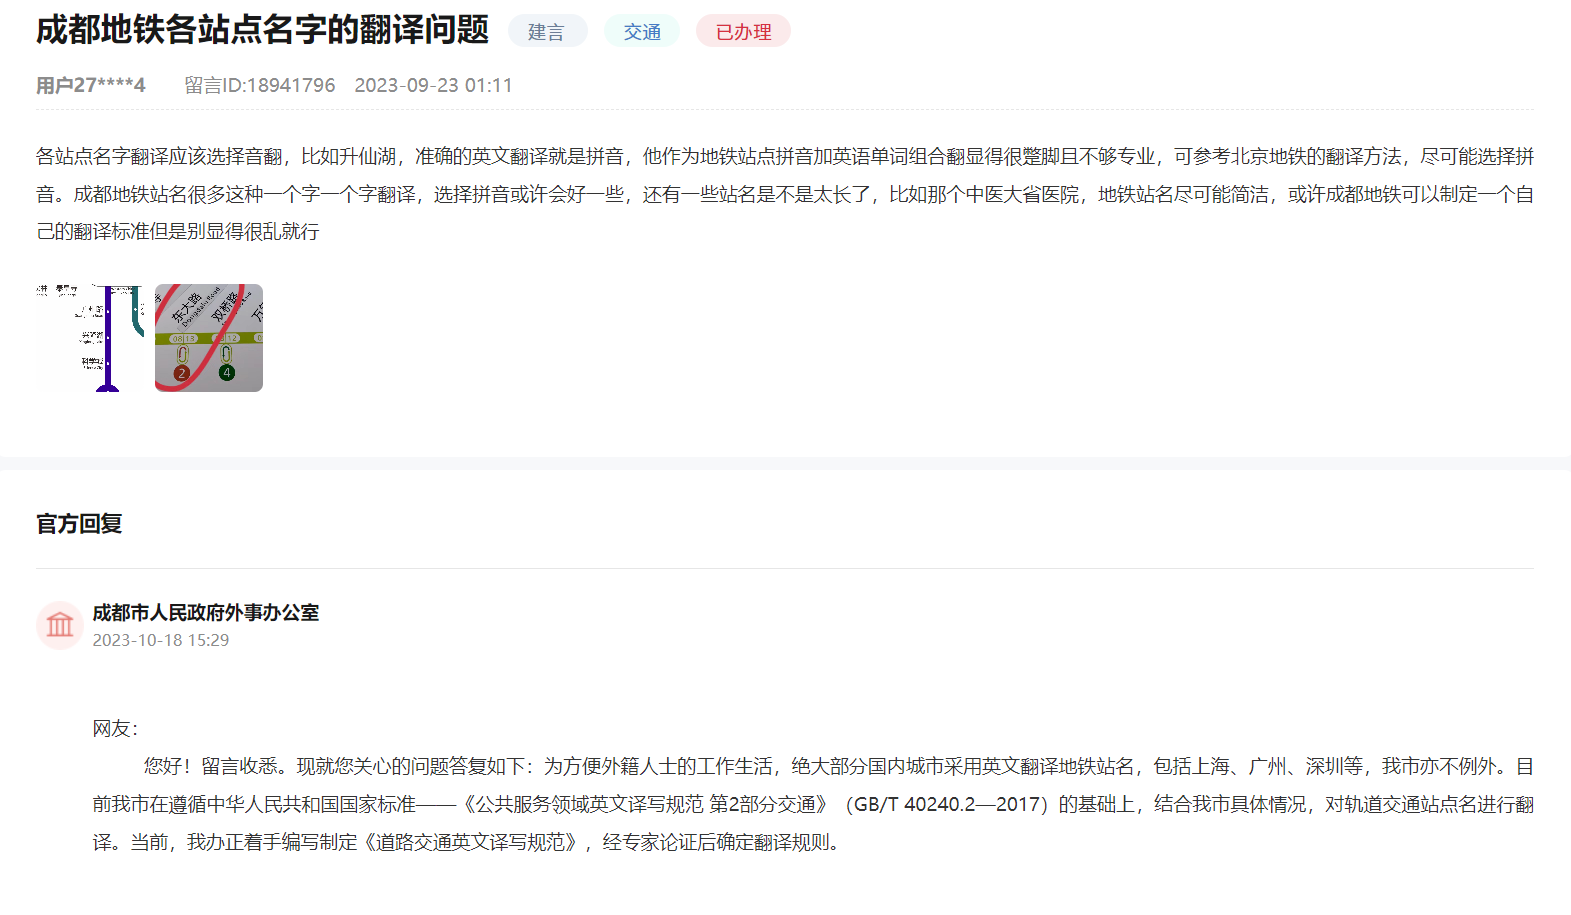
Task: Click the post timestamp 2023-09-23 01:11
Action: pos(433,85)
